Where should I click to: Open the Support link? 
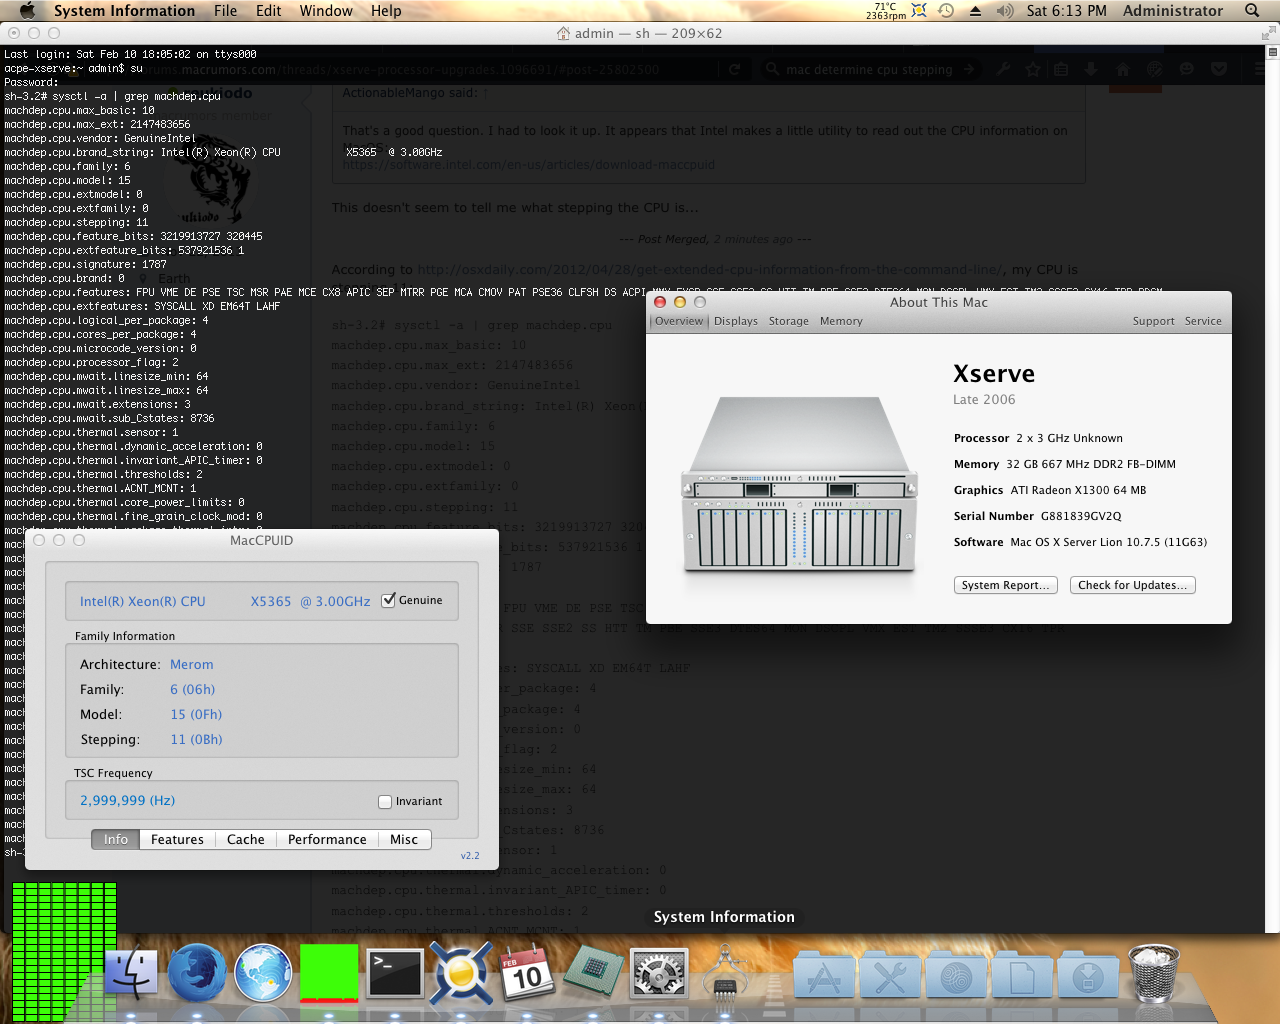click(1153, 321)
